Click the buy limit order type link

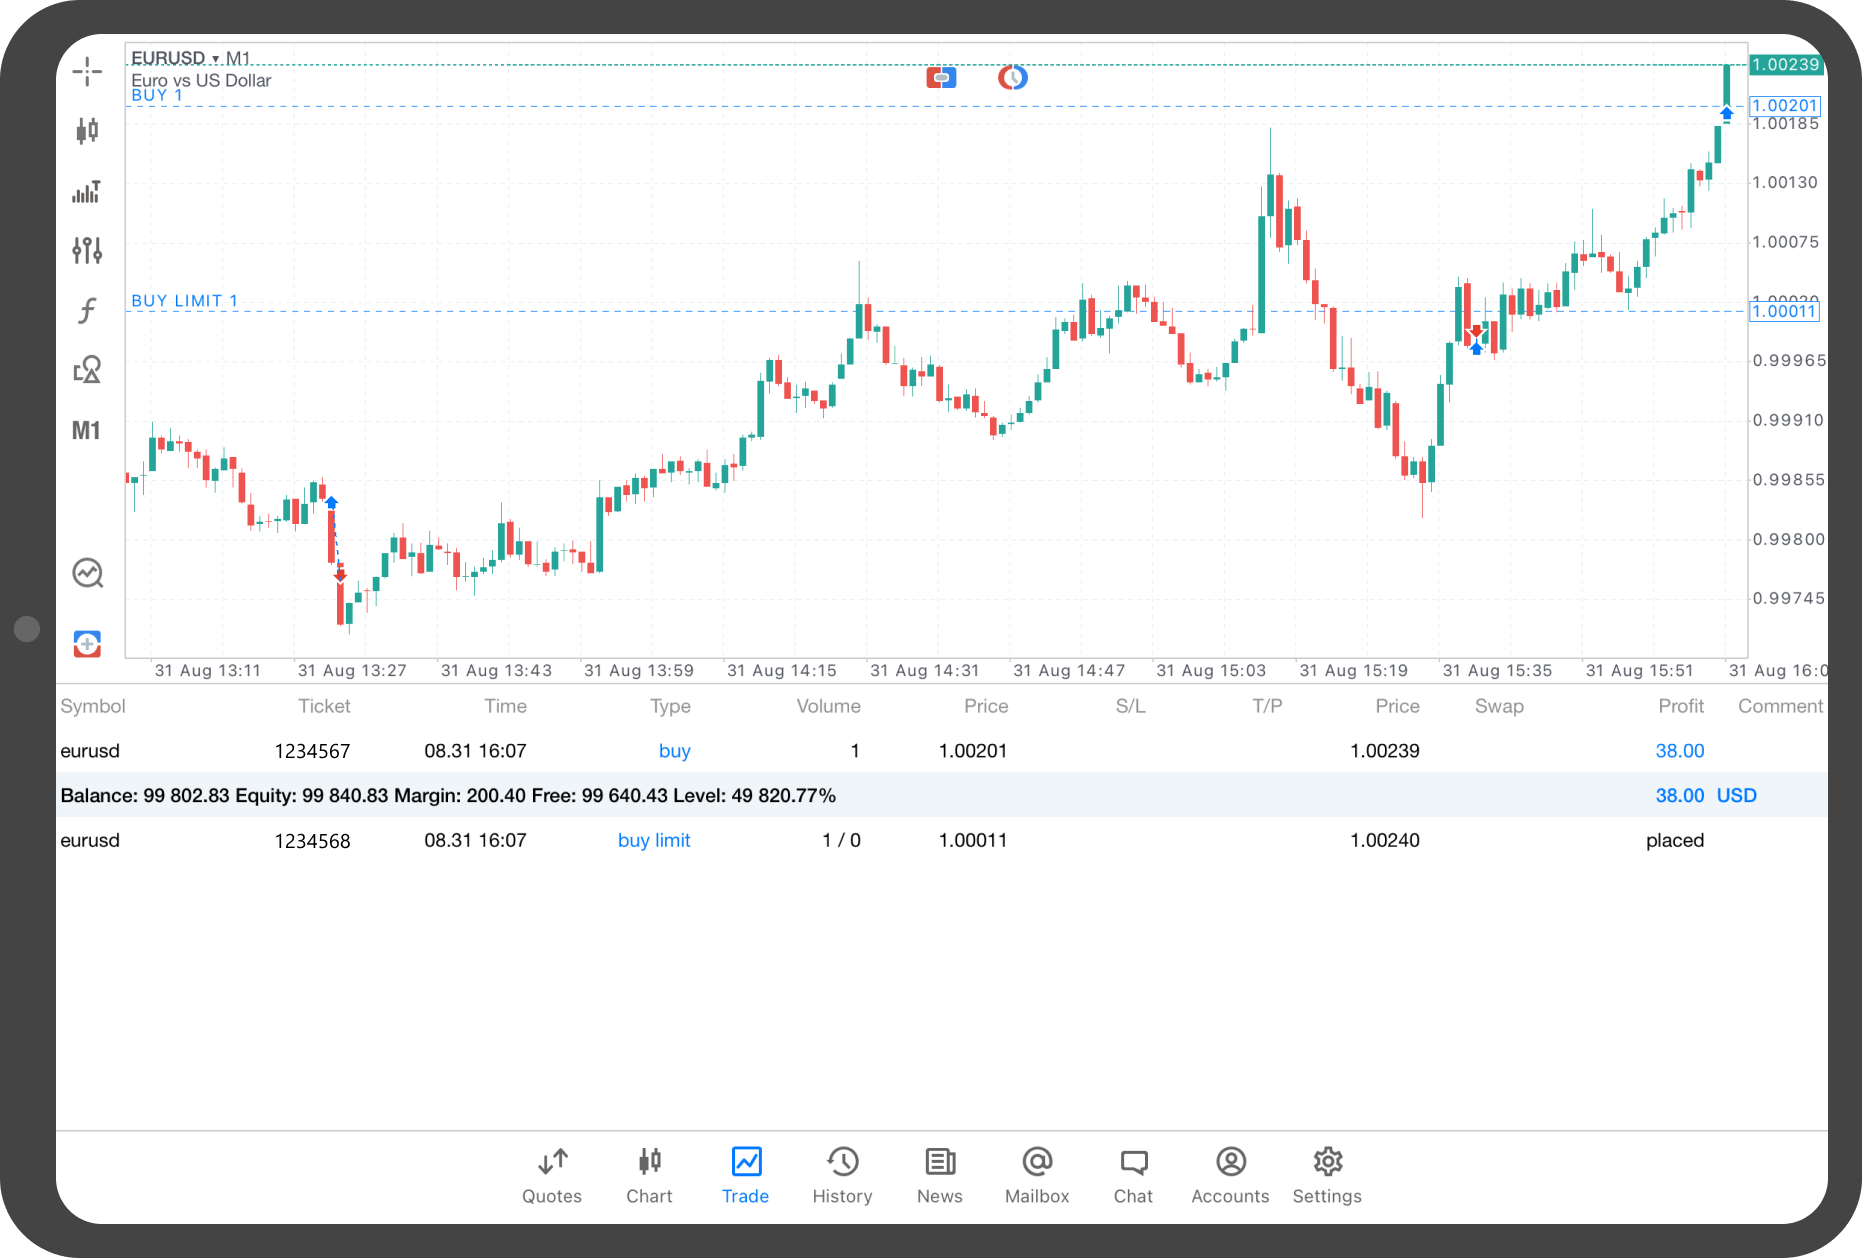(x=654, y=841)
